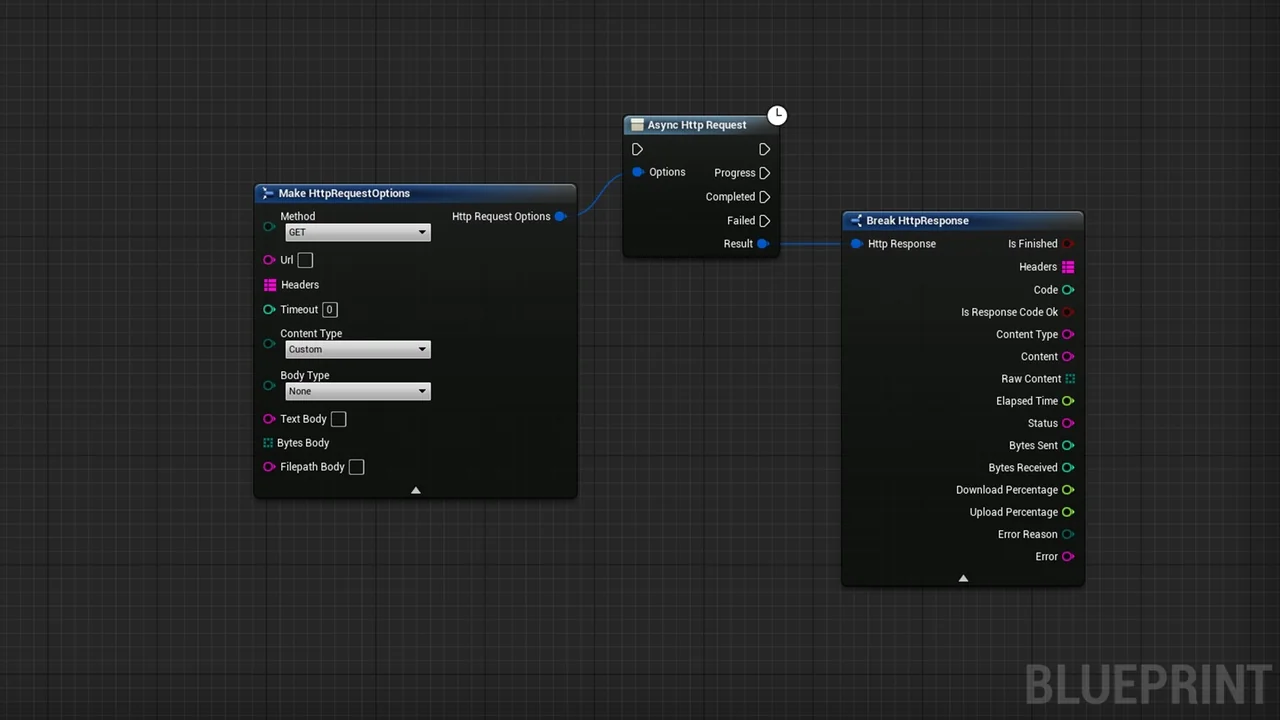Screen dimensions: 1280x720
Task: Click the Raw Content output pin
Action: (x=1070, y=379)
